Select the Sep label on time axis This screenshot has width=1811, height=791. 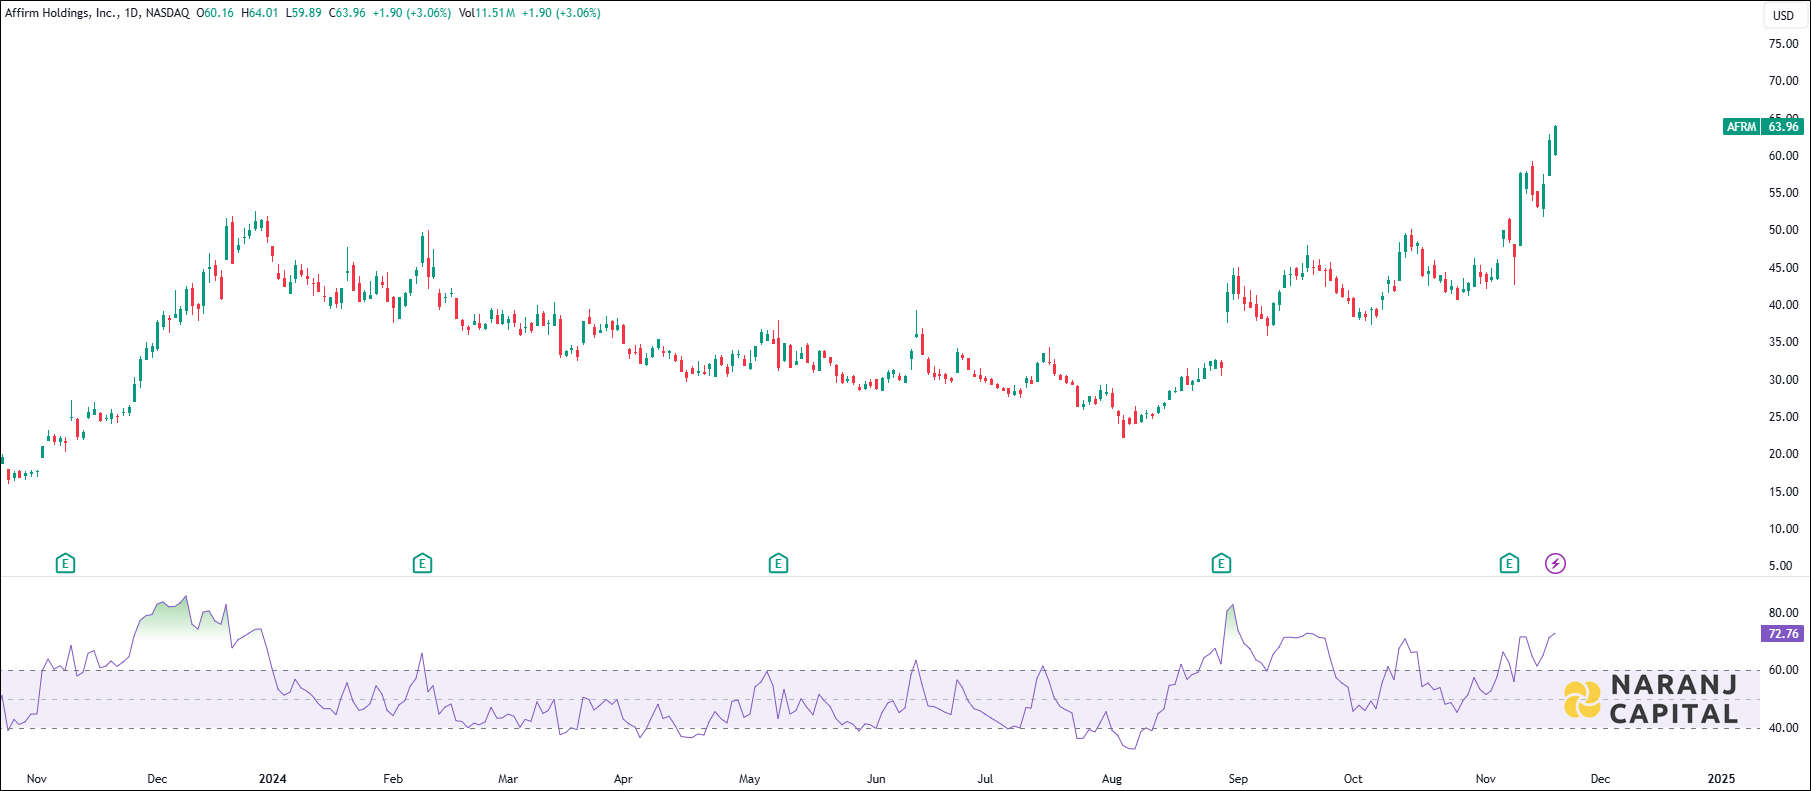pyautogui.click(x=1238, y=779)
